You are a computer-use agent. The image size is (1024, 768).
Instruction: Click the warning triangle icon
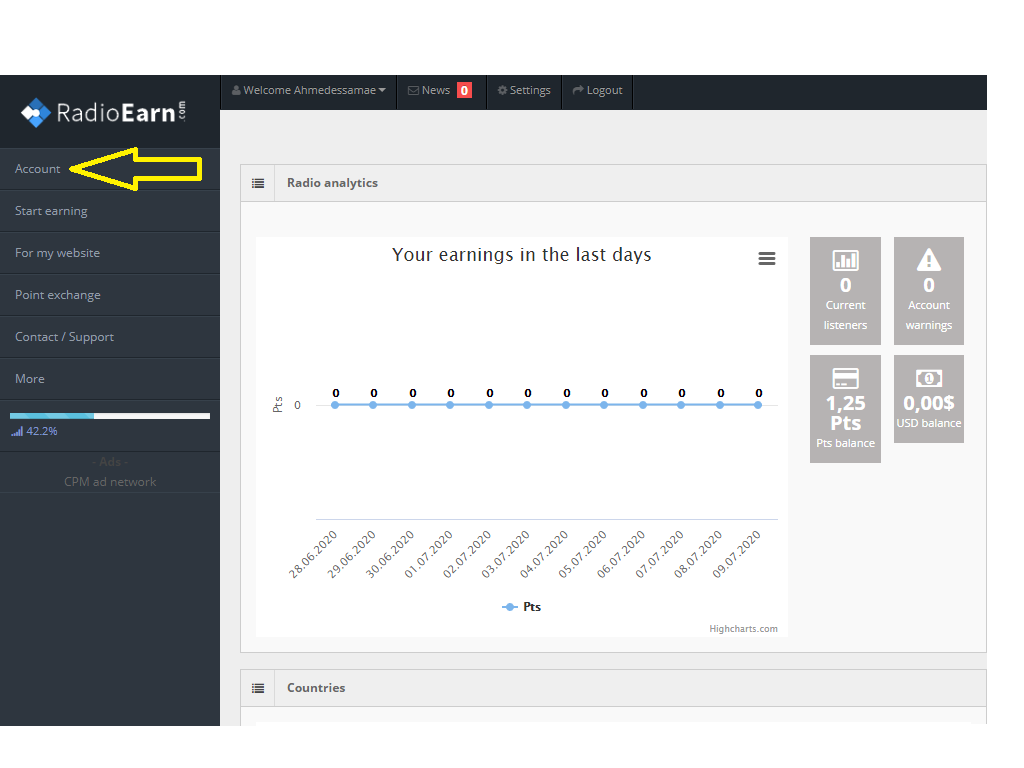tap(929, 260)
